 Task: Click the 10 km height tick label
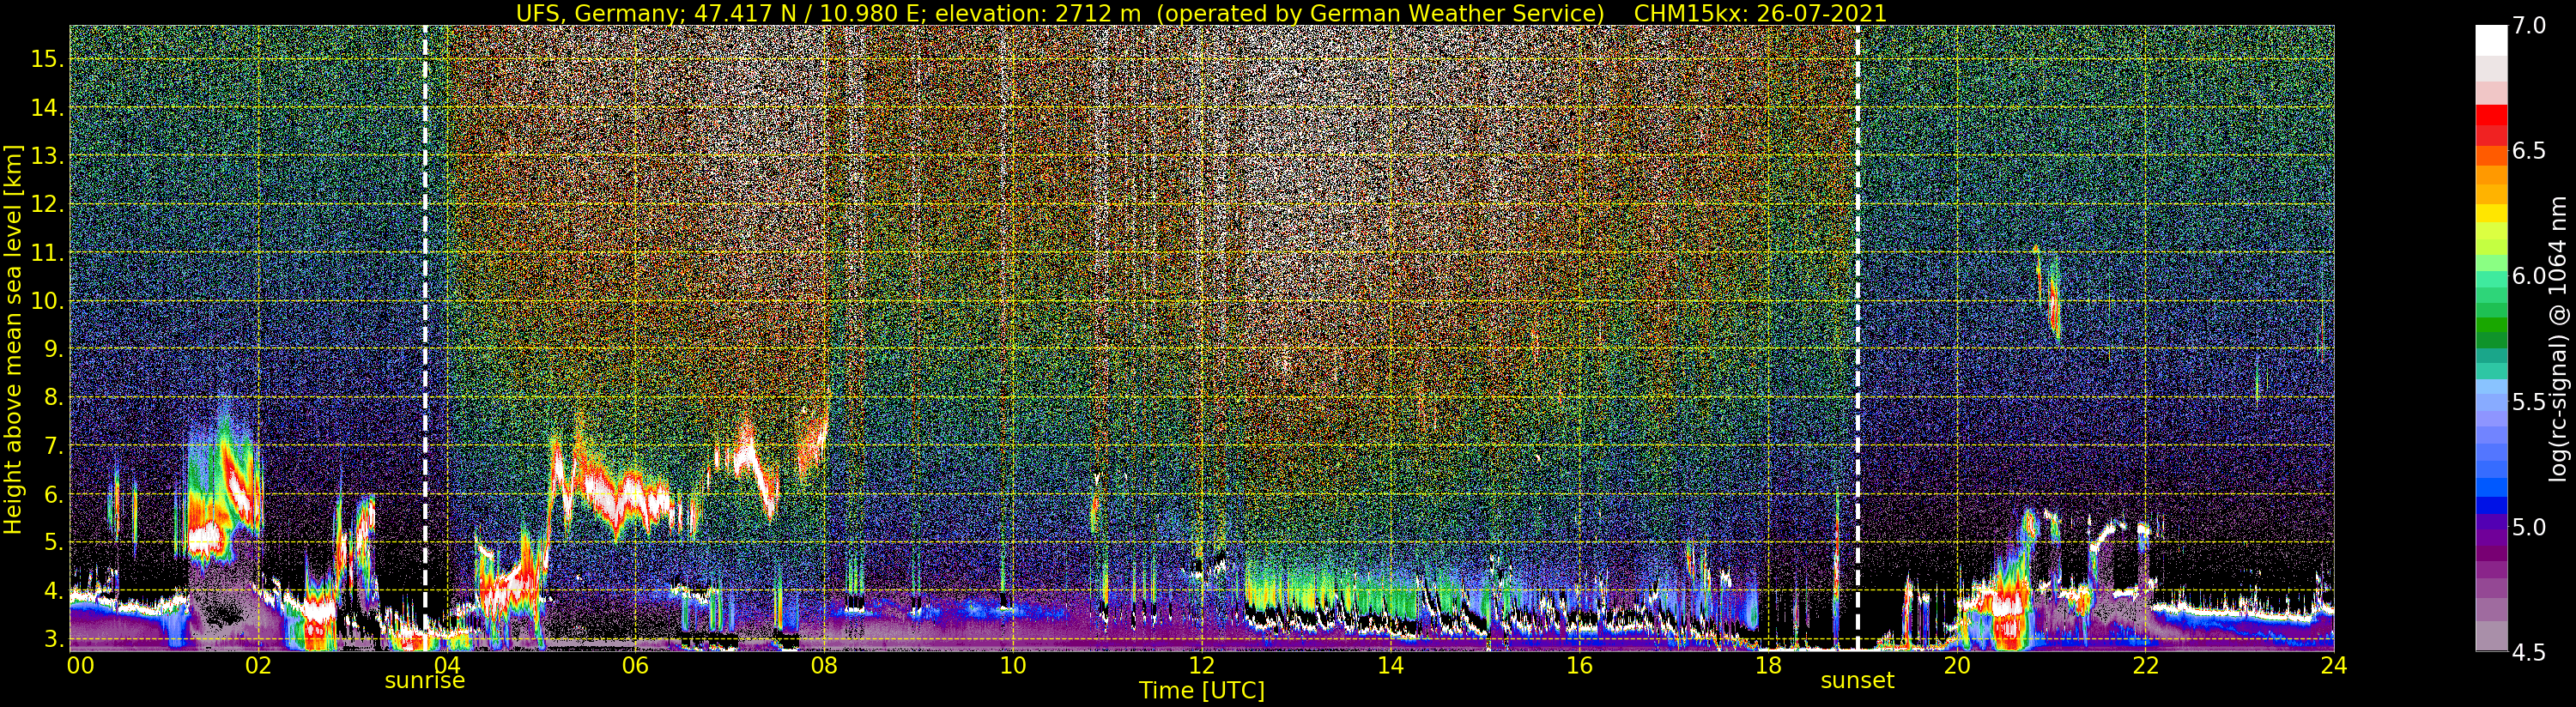[x=47, y=301]
